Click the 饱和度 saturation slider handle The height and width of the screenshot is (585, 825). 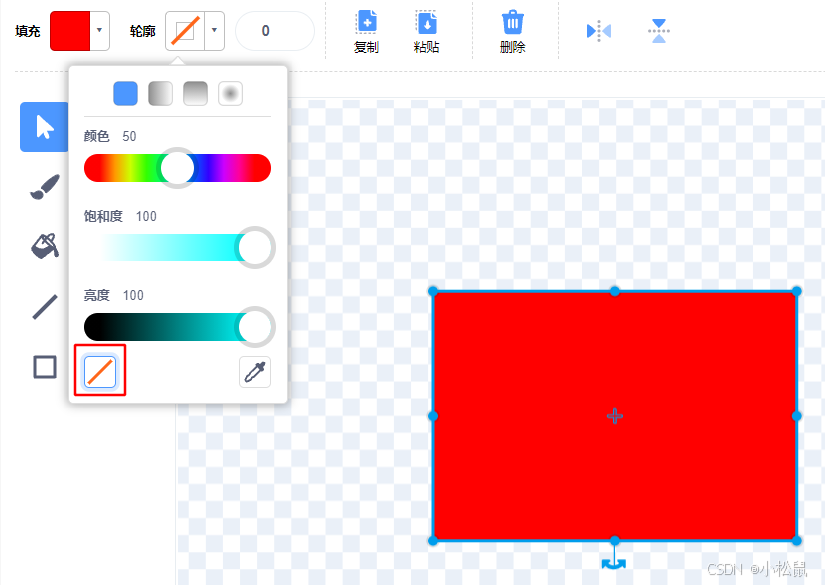pyautogui.click(x=255, y=247)
